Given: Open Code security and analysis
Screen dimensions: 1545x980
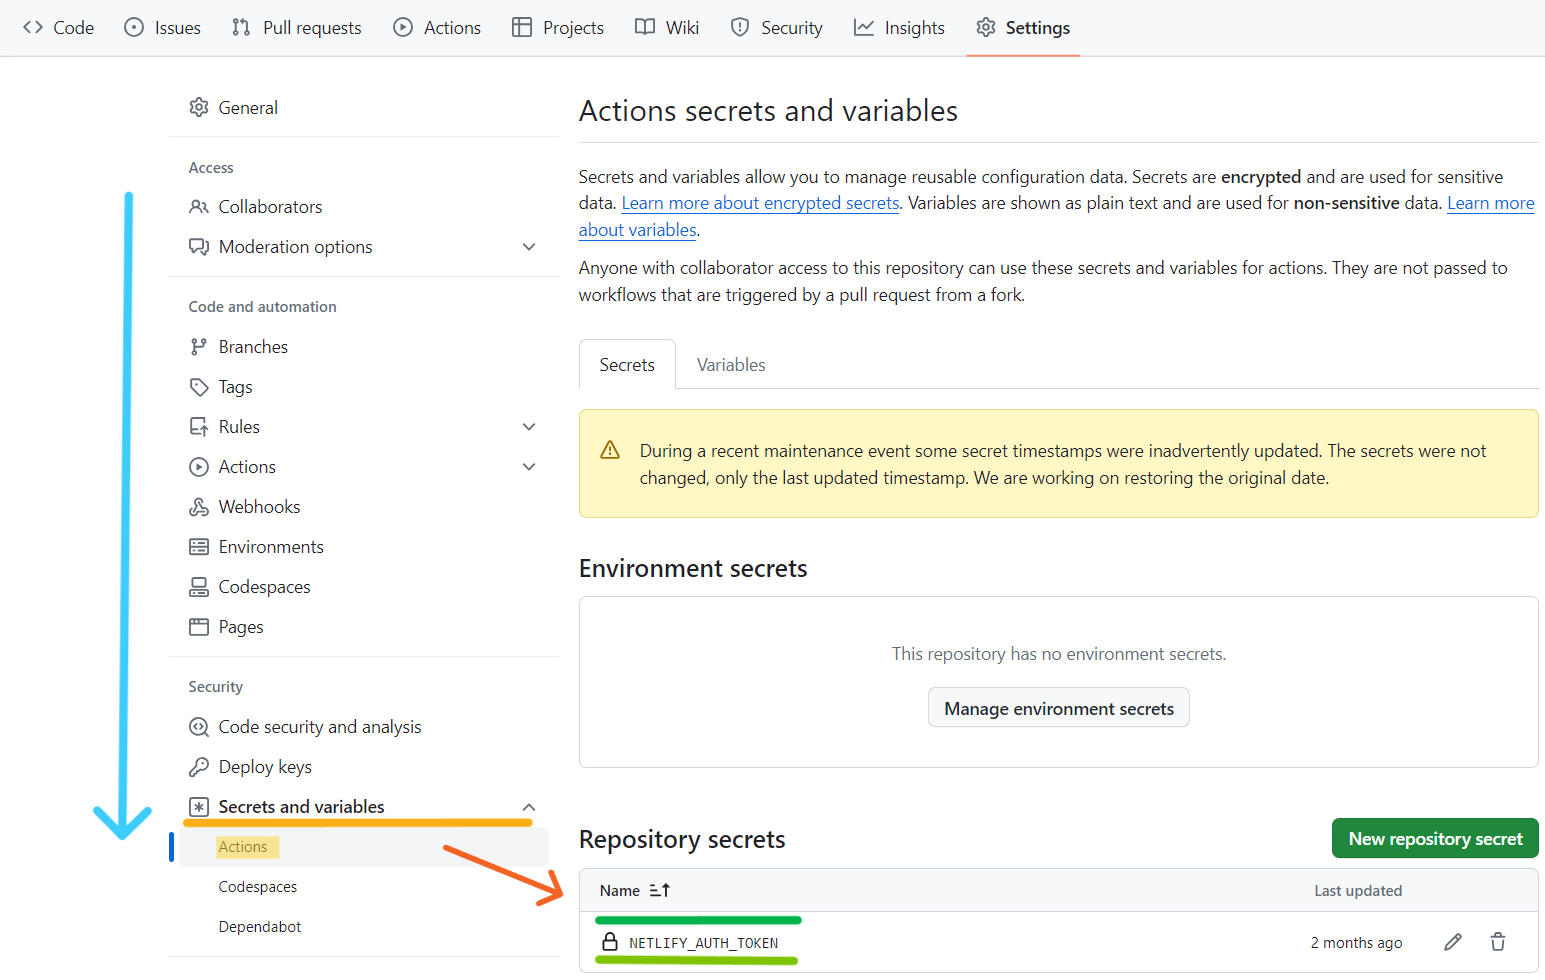Looking at the screenshot, I should coord(320,727).
